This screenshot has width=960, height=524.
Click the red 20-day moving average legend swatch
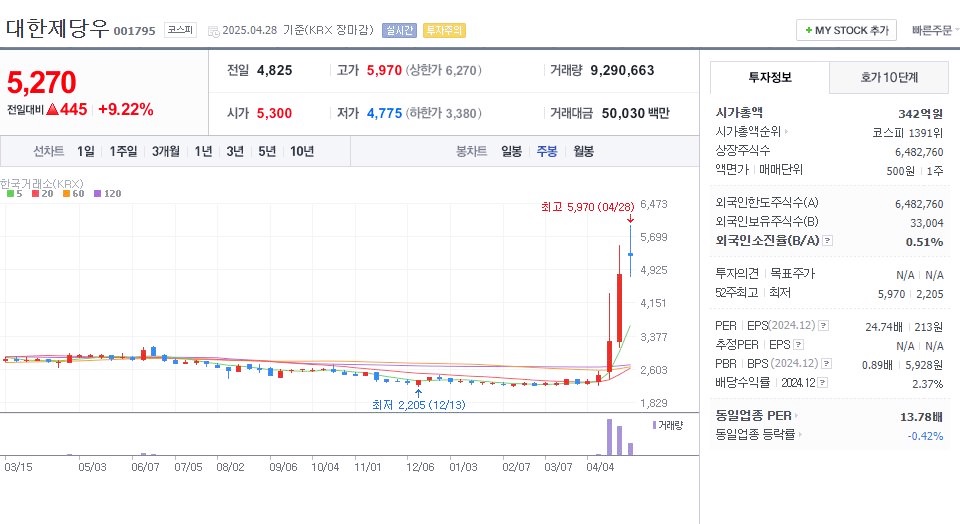click(35, 193)
